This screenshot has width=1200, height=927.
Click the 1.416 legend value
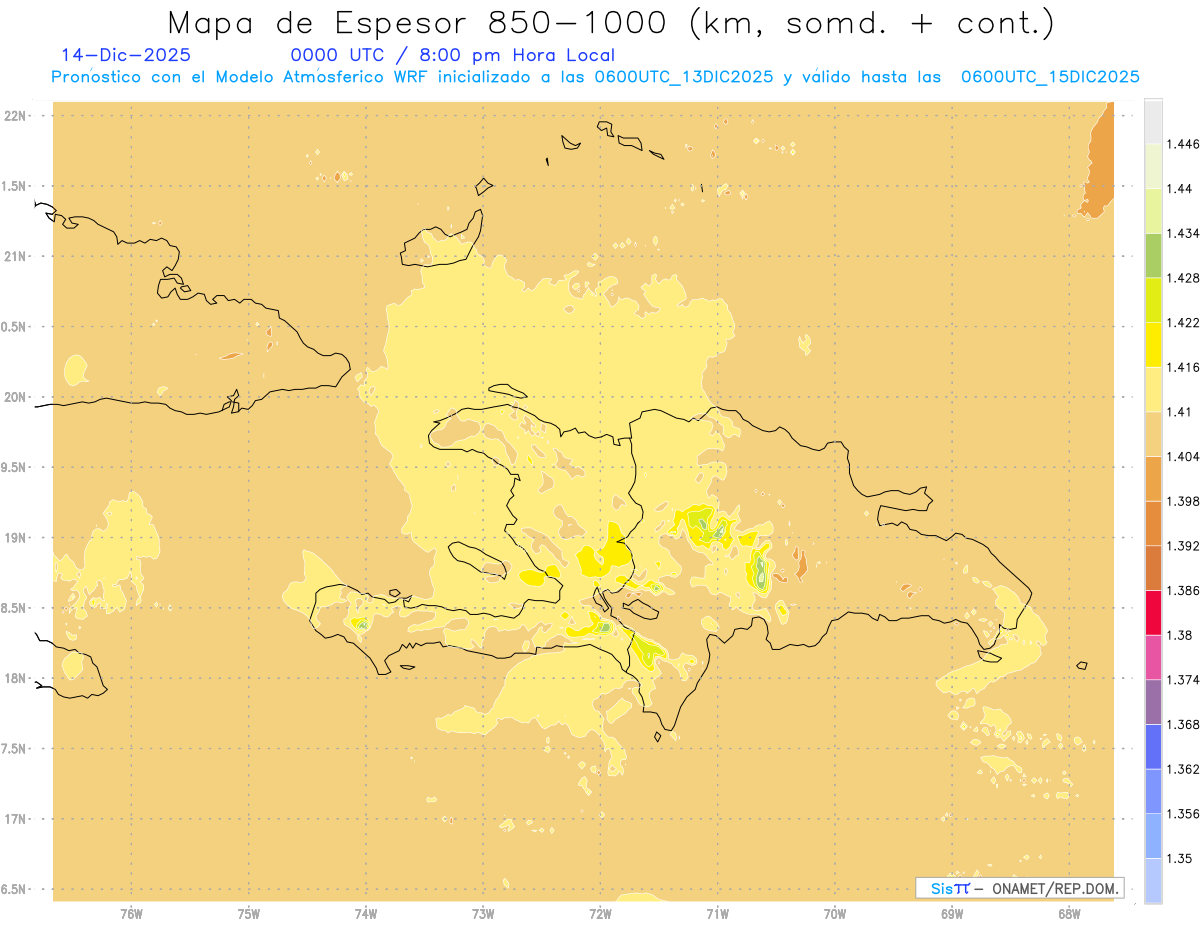click(1183, 367)
